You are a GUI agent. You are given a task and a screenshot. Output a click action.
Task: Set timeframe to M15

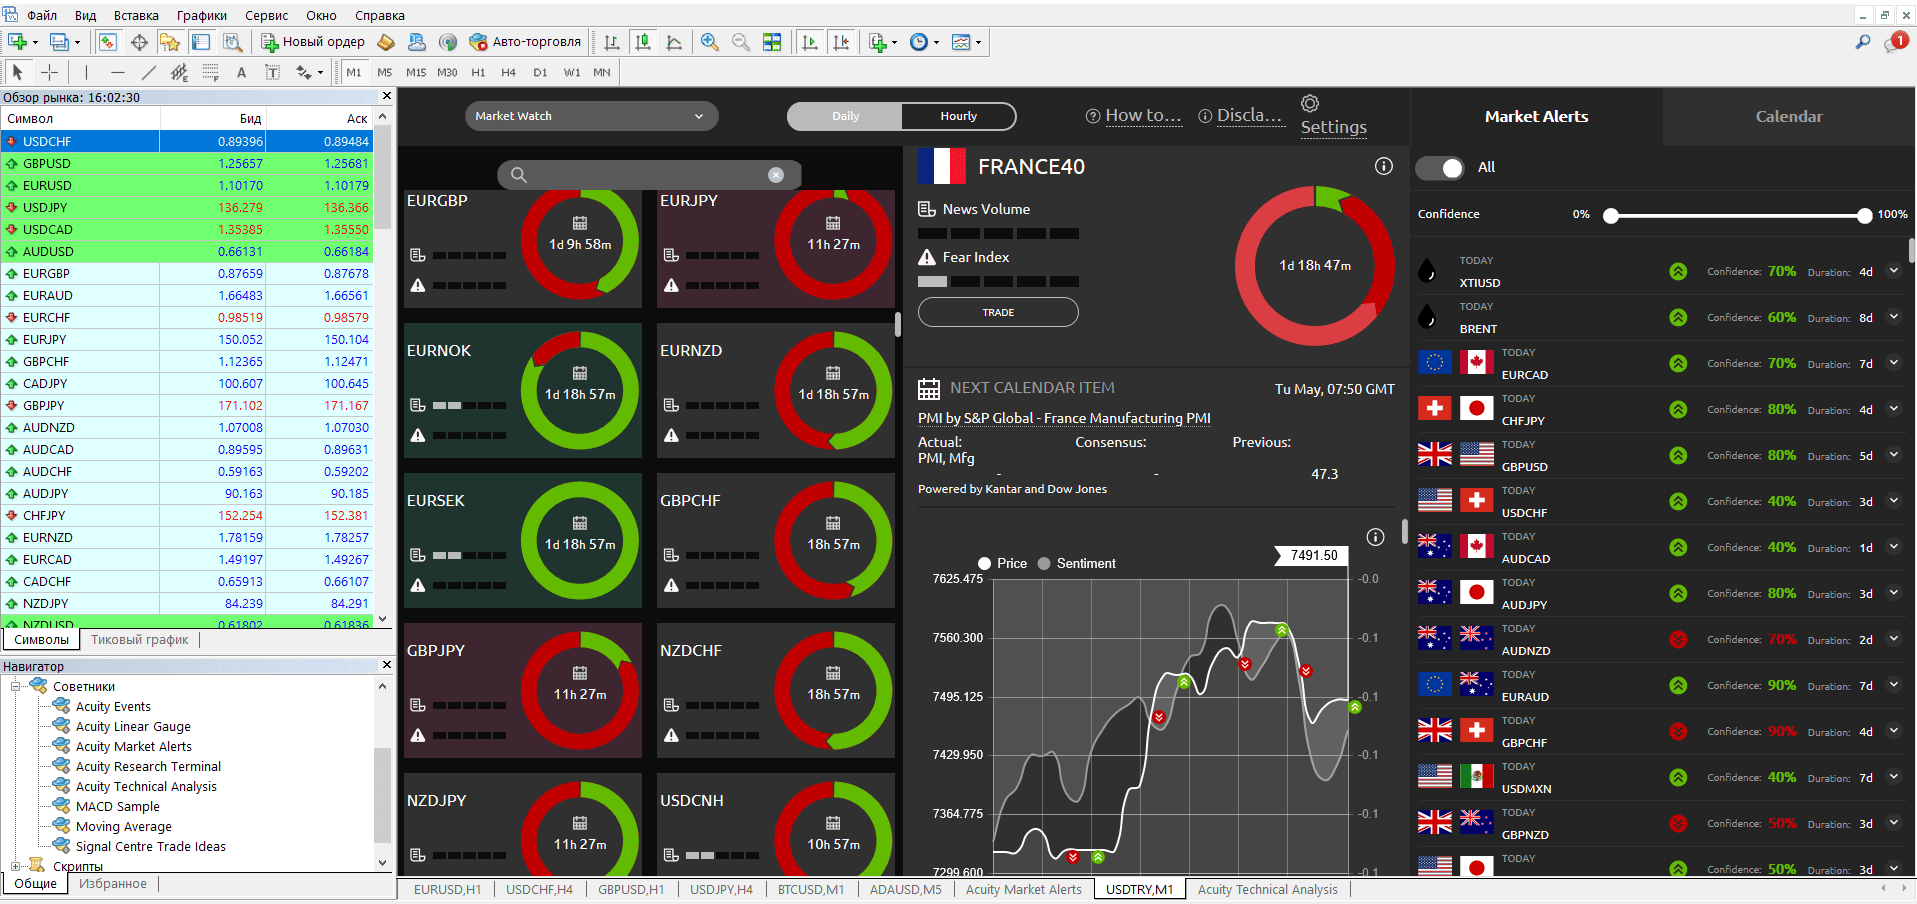[416, 72]
